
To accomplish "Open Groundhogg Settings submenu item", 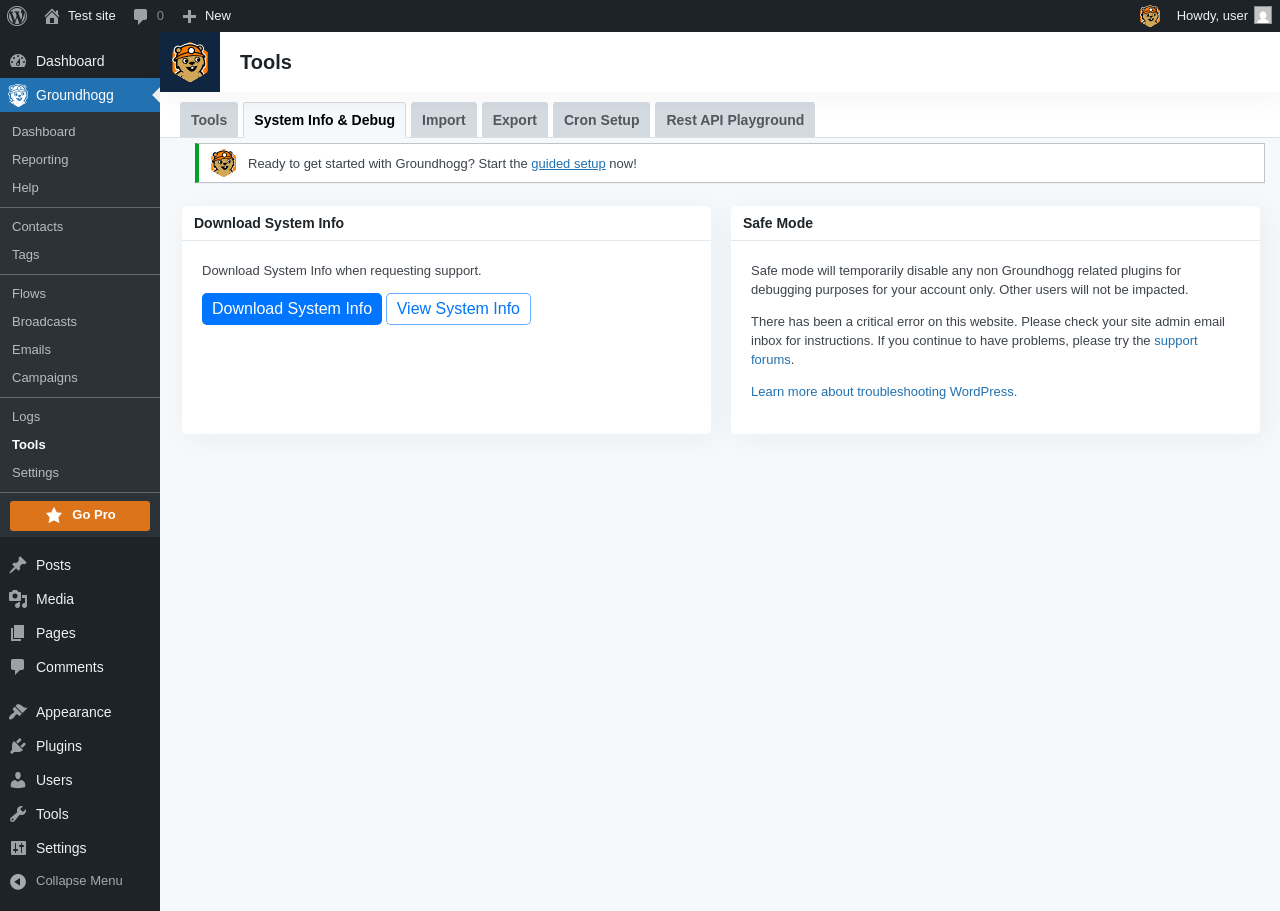I will (35, 473).
